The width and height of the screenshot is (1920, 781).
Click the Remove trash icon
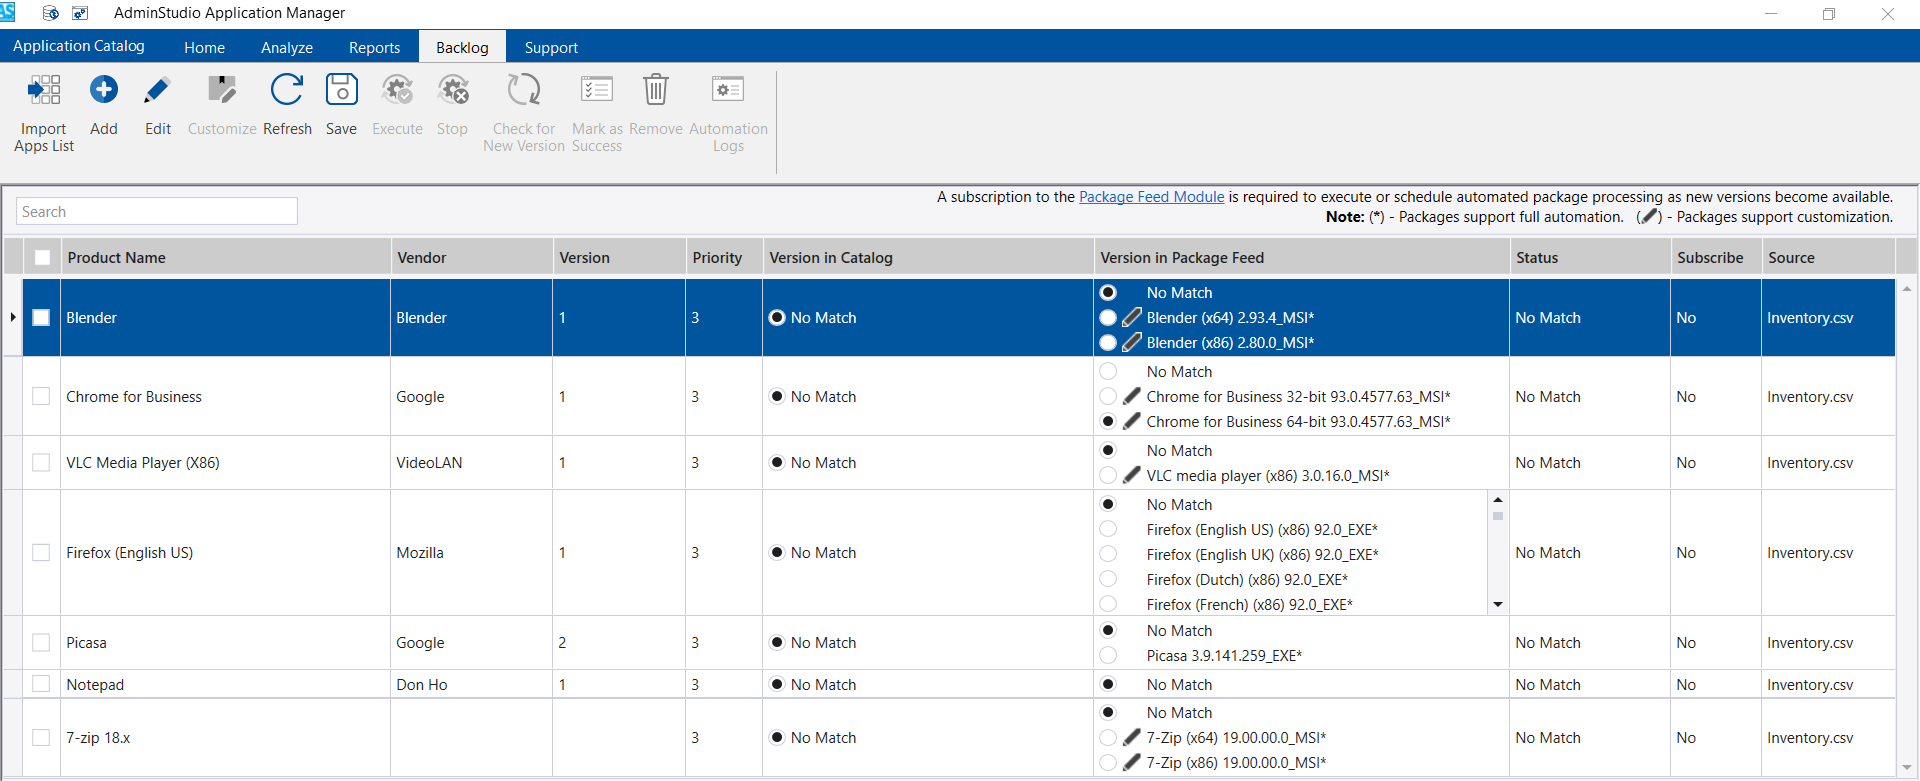coord(656,91)
